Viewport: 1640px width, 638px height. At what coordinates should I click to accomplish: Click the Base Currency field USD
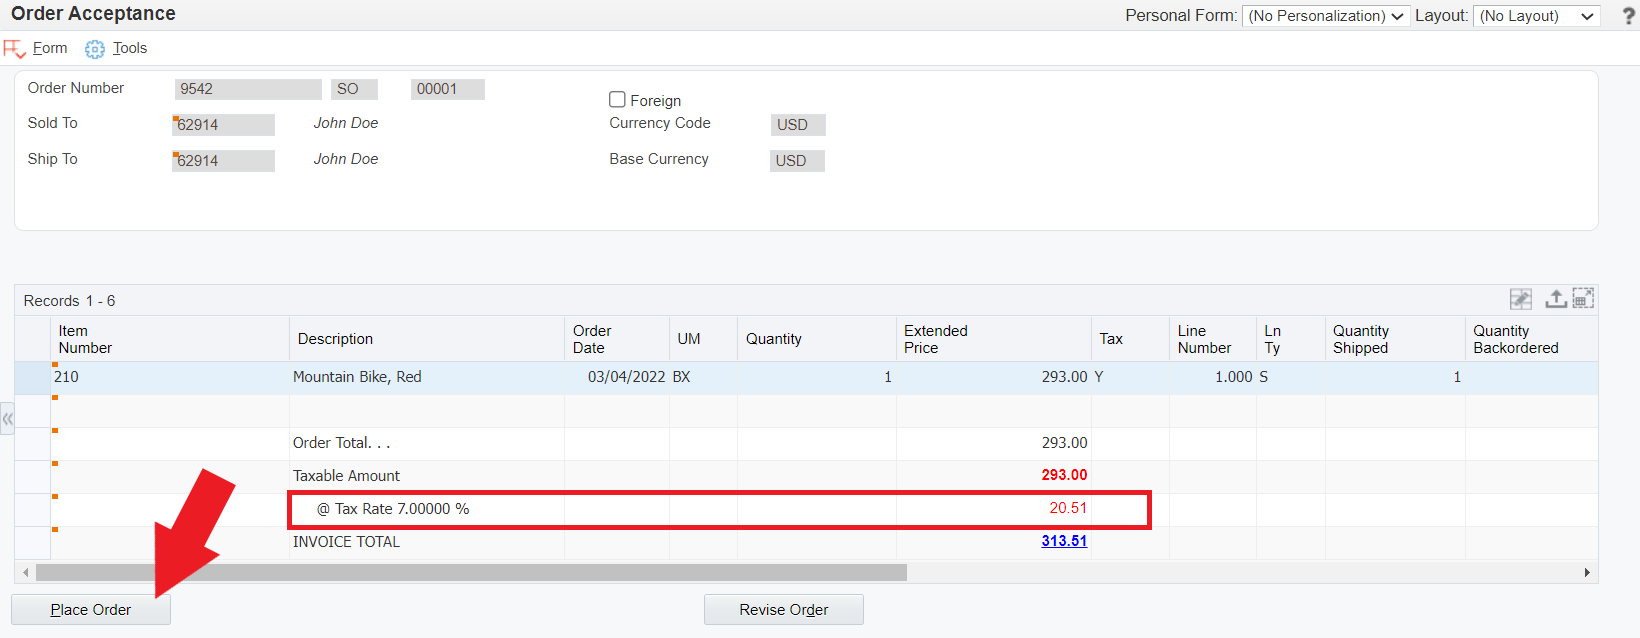797,161
